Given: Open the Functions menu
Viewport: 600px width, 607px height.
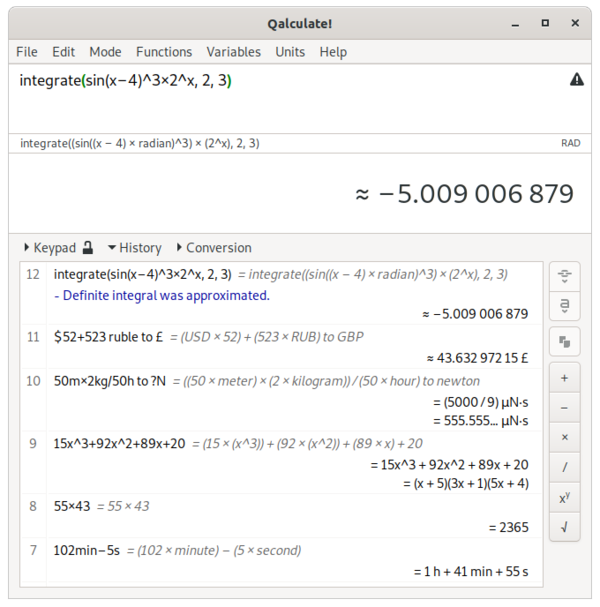Looking at the screenshot, I should 164,52.
